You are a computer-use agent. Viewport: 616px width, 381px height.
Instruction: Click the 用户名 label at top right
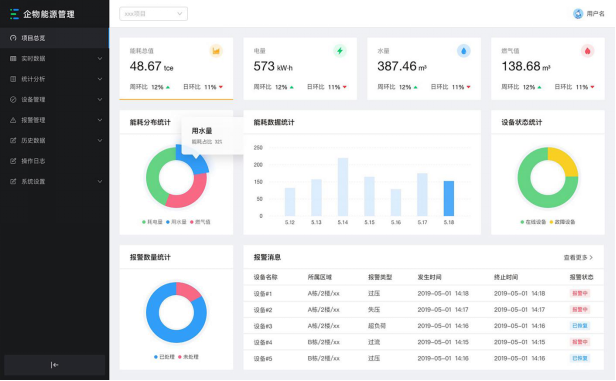595,14
